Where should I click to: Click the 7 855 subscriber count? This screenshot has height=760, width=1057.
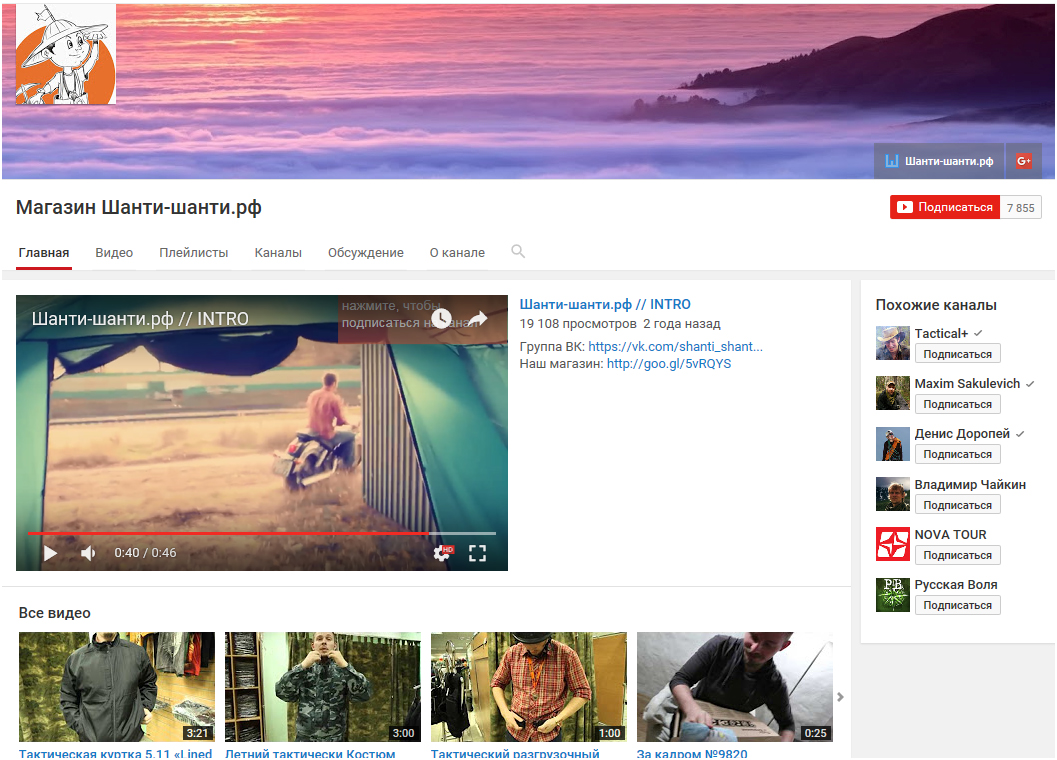click(x=1021, y=208)
